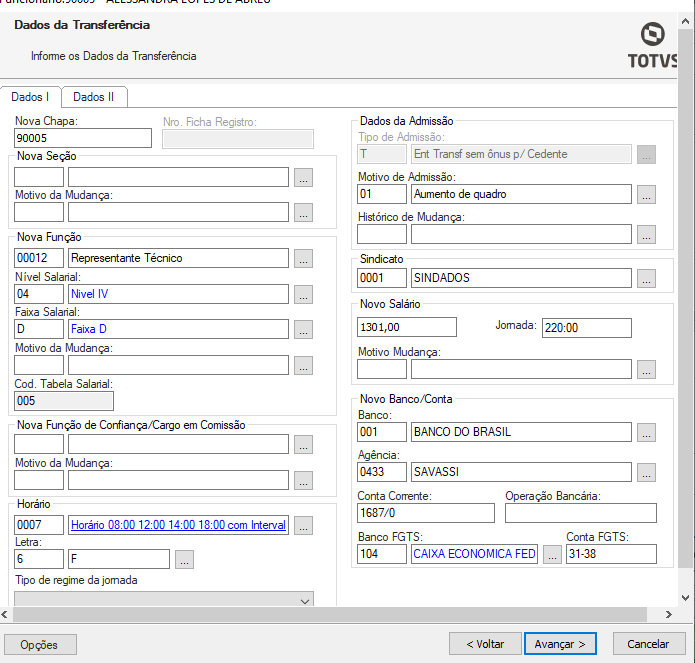Focus the Jornada field 220:00
This screenshot has width=695, height=663.
587,328
